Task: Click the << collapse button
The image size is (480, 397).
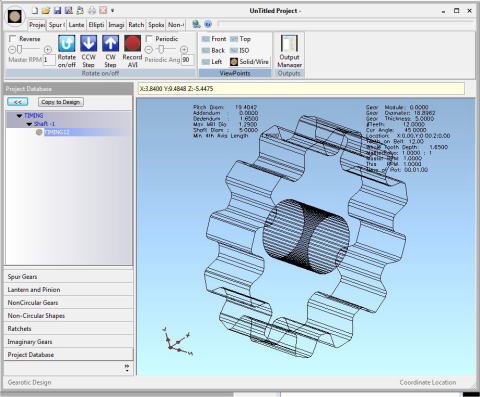Action: pyautogui.click(x=18, y=102)
